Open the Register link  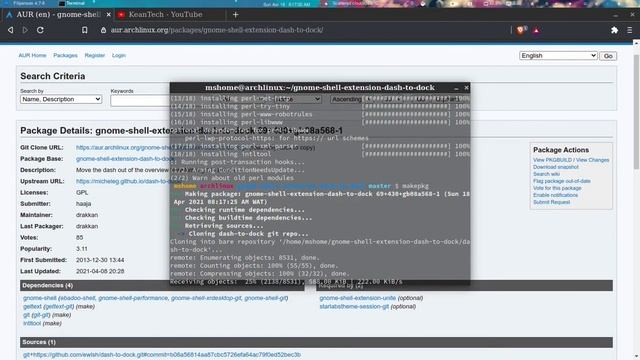(95, 56)
